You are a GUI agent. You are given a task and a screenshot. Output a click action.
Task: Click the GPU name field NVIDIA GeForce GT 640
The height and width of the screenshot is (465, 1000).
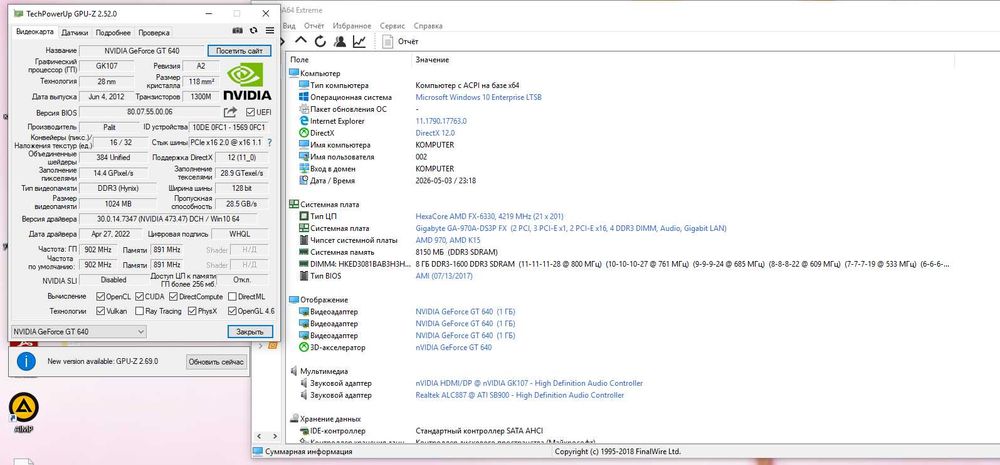click(141, 50)
